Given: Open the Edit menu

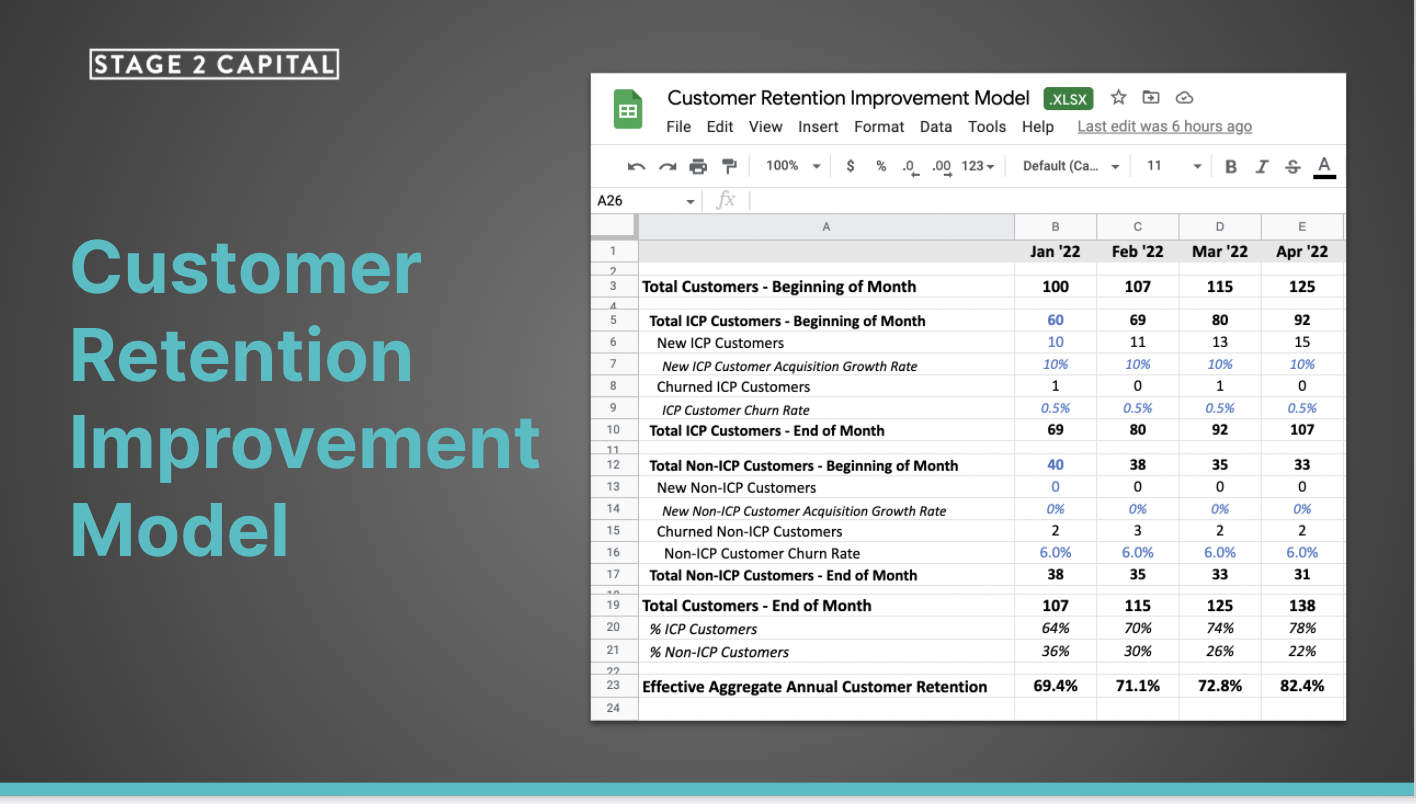Looking at the screenshot, I should (x=720, y=127).
